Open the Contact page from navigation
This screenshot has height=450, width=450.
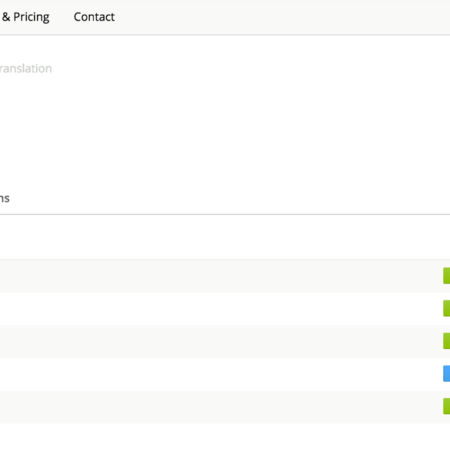(94, 17)
